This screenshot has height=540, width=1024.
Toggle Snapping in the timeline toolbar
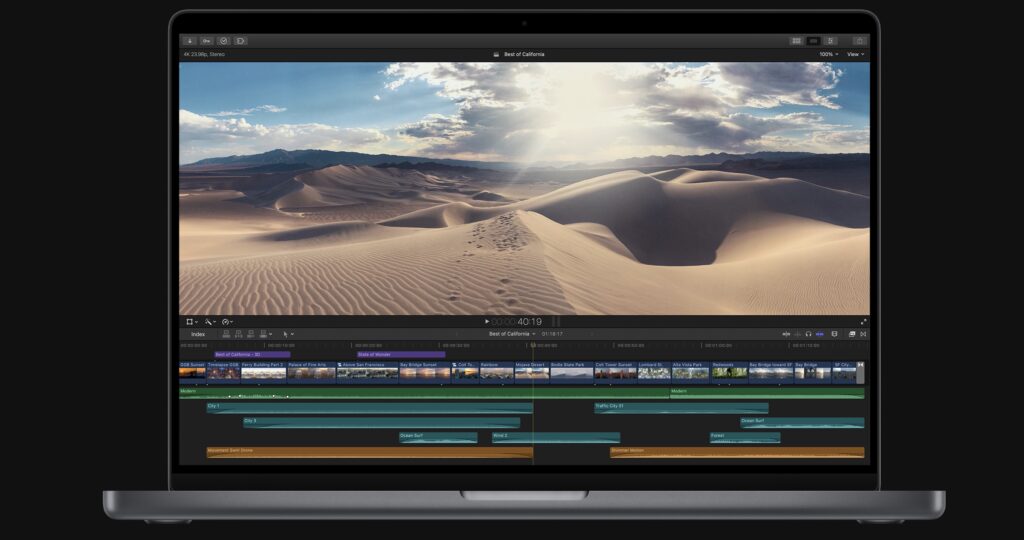[x=820, y=334]
